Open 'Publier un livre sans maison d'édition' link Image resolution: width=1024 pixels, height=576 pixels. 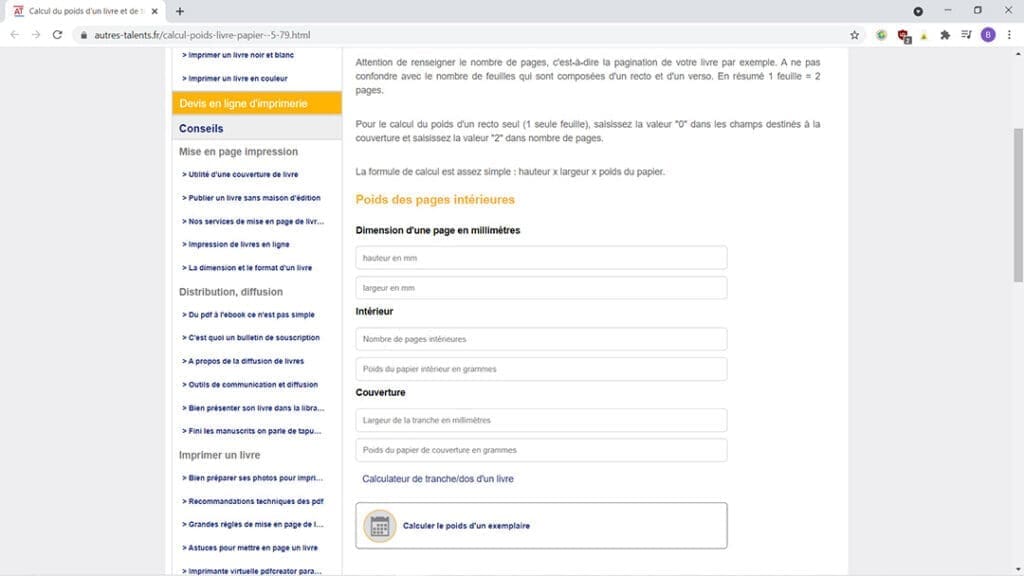point(251,198)
